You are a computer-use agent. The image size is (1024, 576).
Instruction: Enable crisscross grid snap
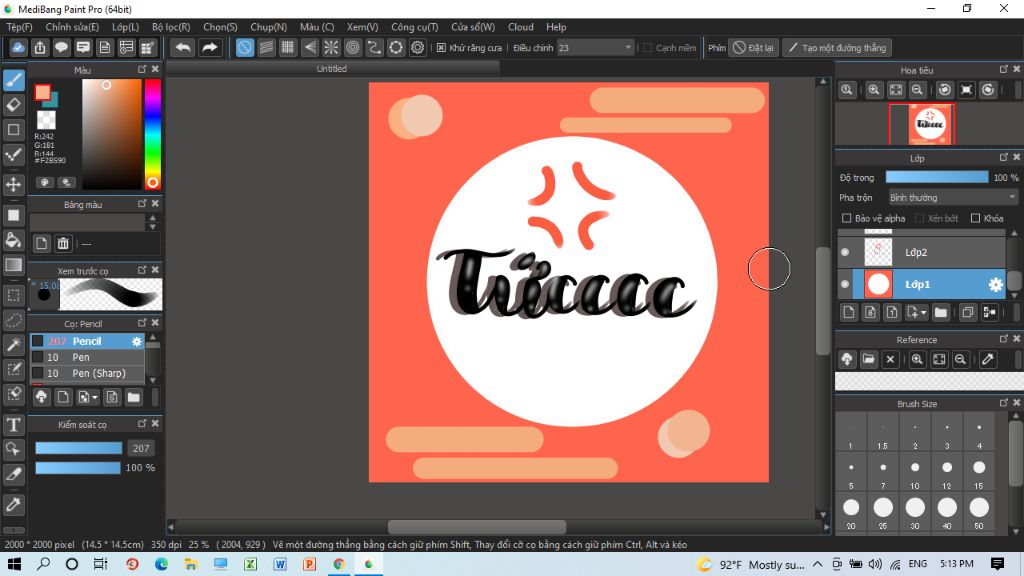click(287, 48)
